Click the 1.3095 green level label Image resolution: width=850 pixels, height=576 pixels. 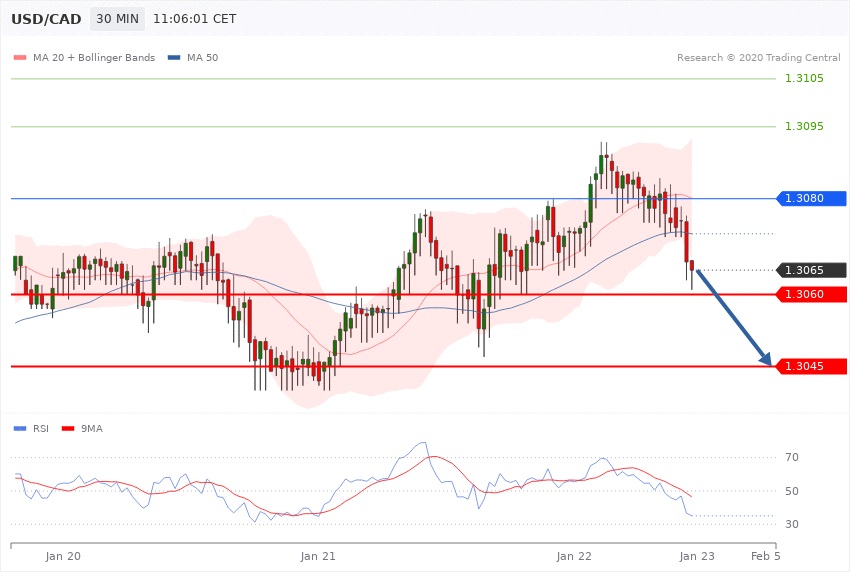804,126
